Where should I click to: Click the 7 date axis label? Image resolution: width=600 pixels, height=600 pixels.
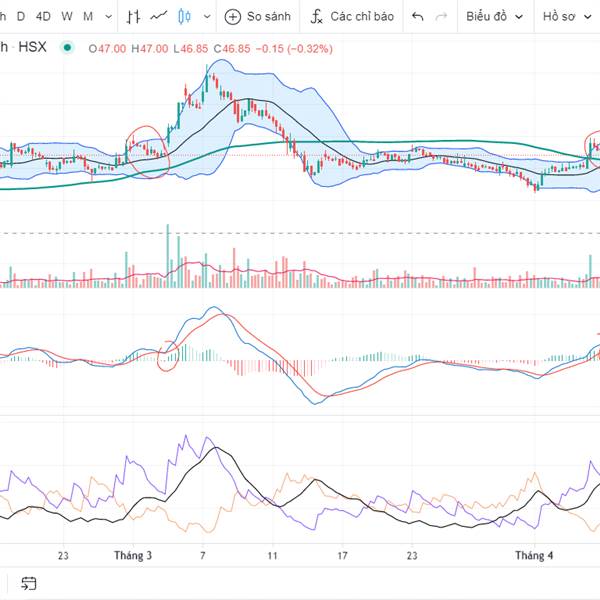203,556
